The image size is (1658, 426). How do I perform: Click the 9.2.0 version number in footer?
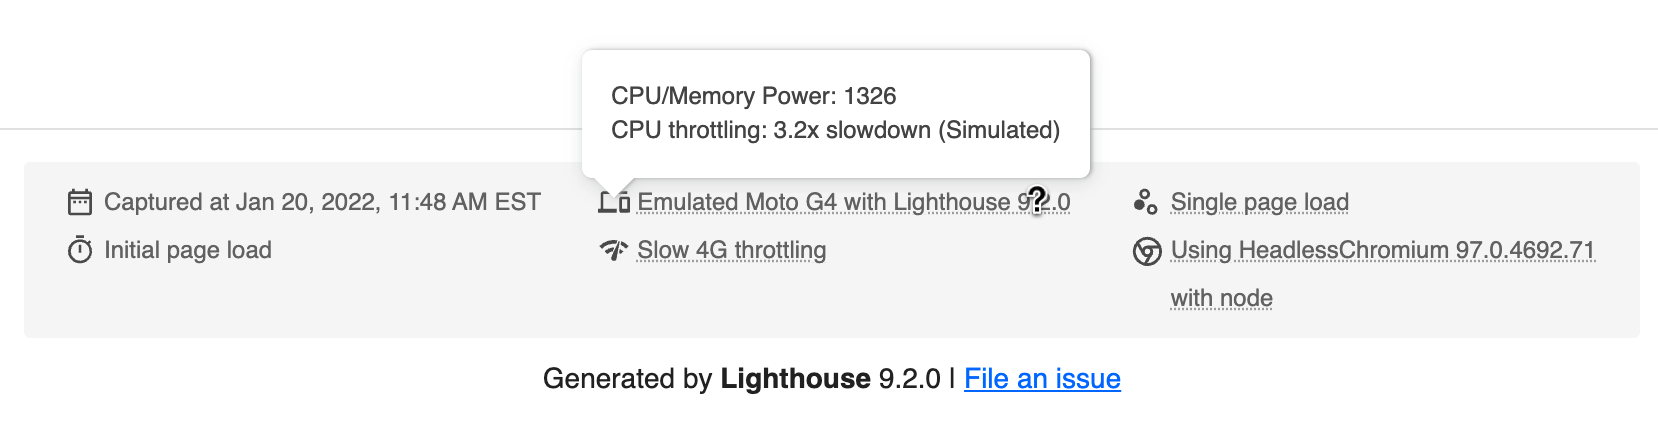pos(909,379)
